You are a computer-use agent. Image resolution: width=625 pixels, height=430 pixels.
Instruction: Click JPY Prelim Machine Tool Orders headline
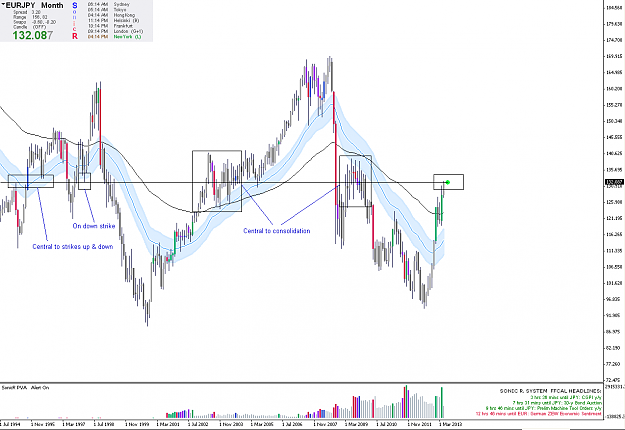[544, 408]
